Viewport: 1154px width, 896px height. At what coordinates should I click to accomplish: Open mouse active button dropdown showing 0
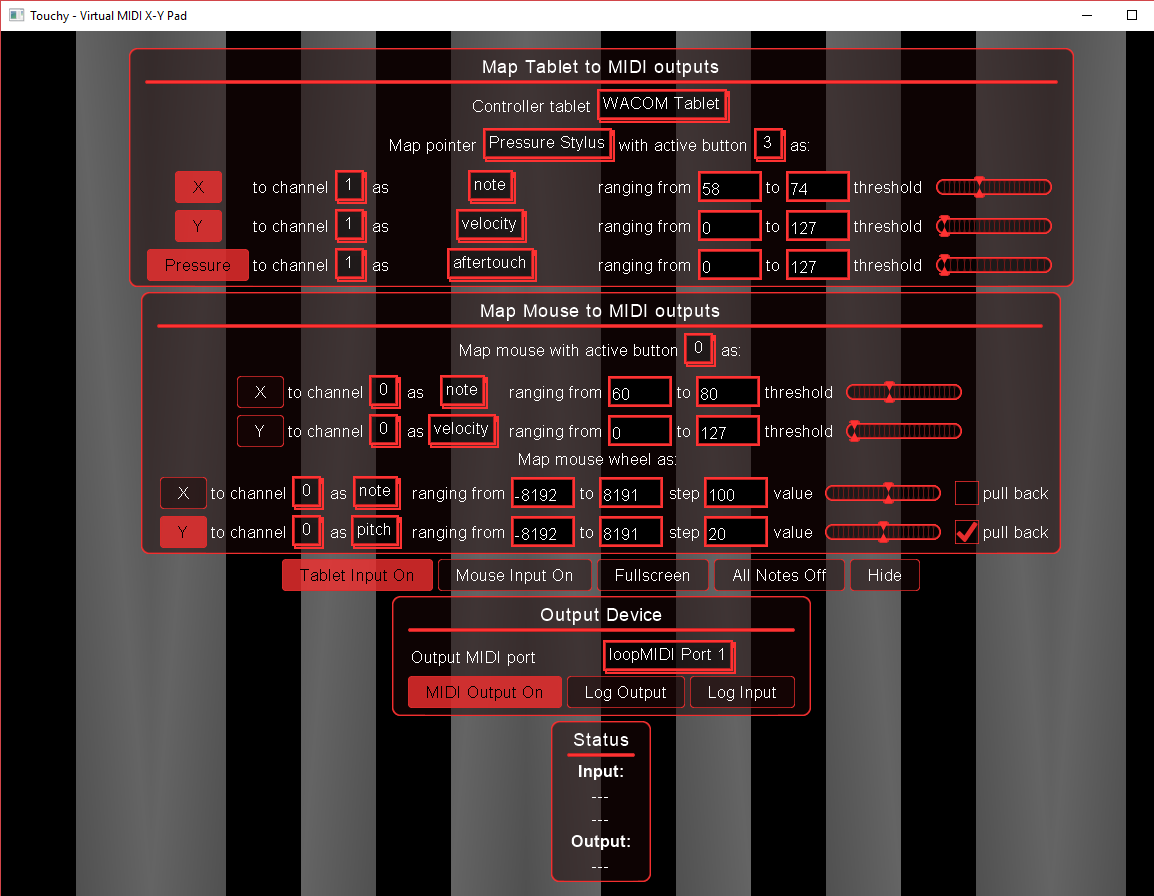point(699,350)
